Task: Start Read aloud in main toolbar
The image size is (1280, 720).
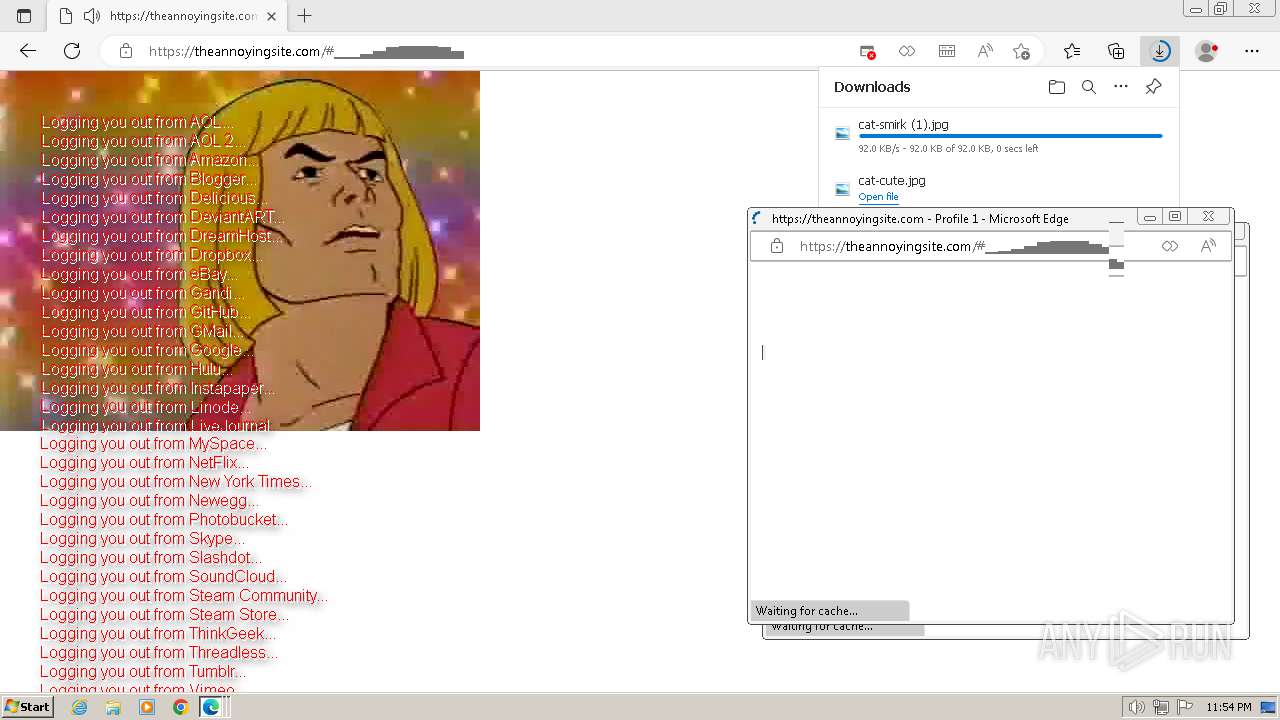Action: [985, 51]
